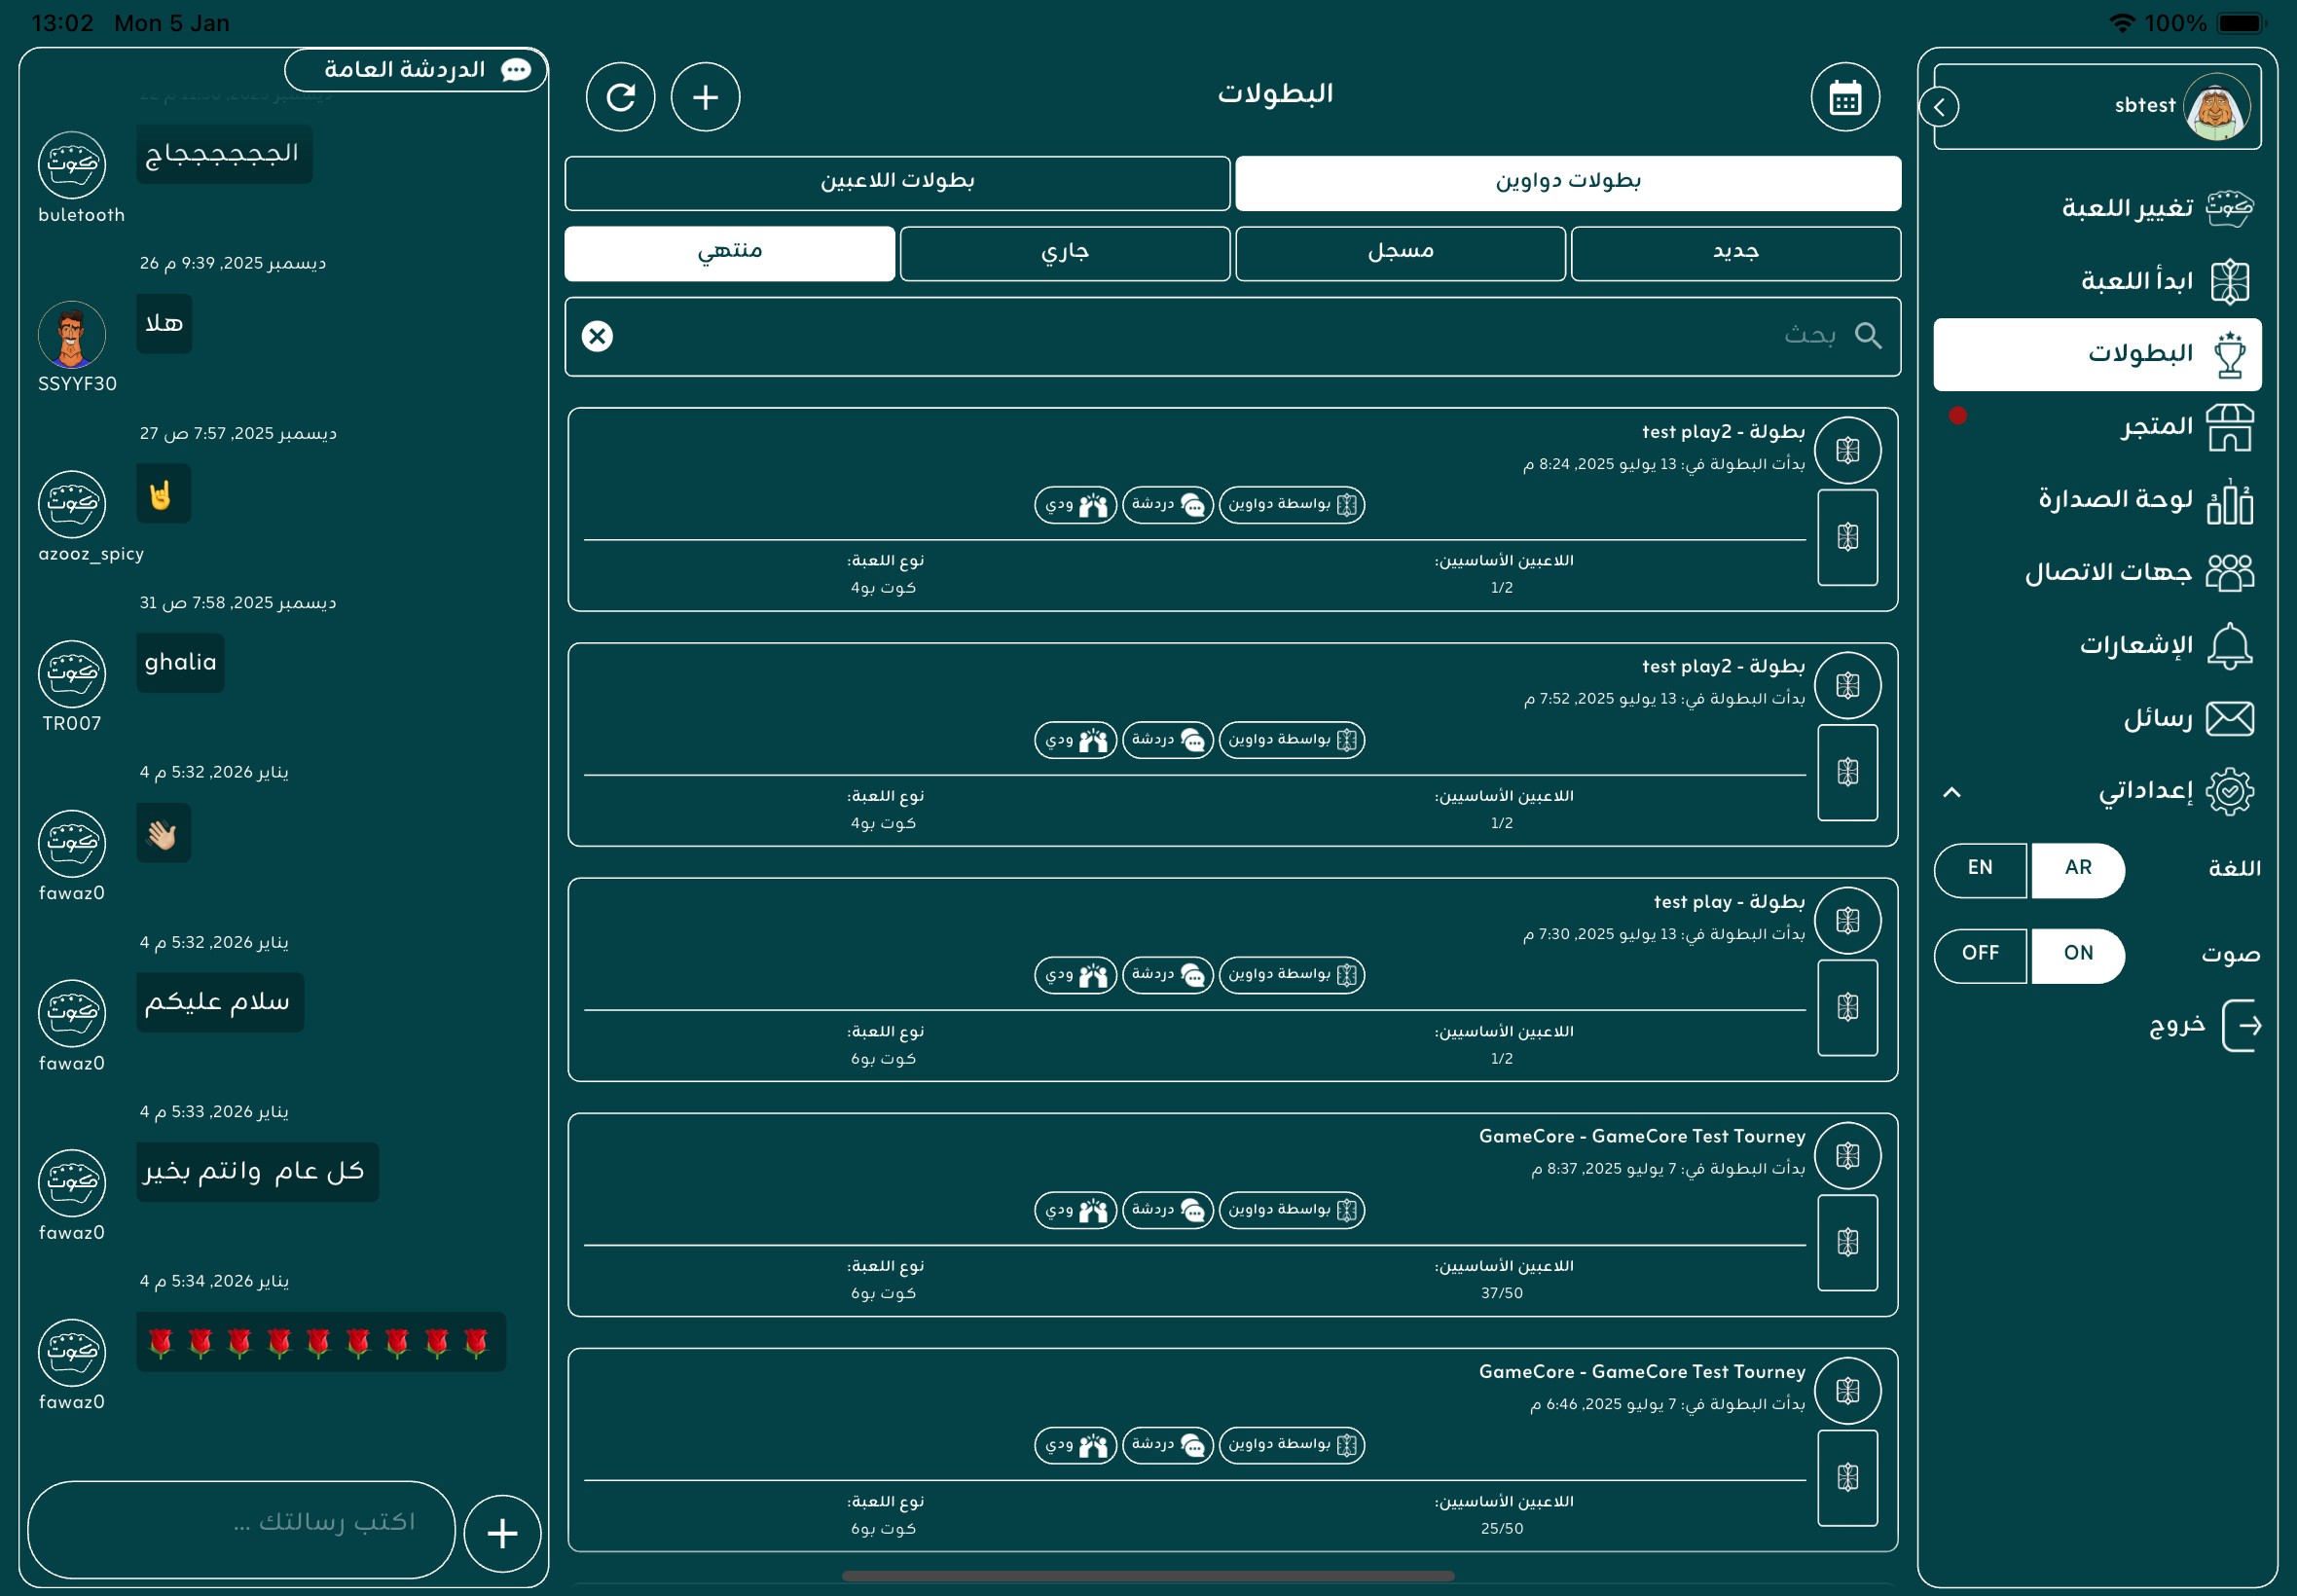Clear search with the X icon
Screen dimensions: 2297x1596
click(x=597, y=336)
